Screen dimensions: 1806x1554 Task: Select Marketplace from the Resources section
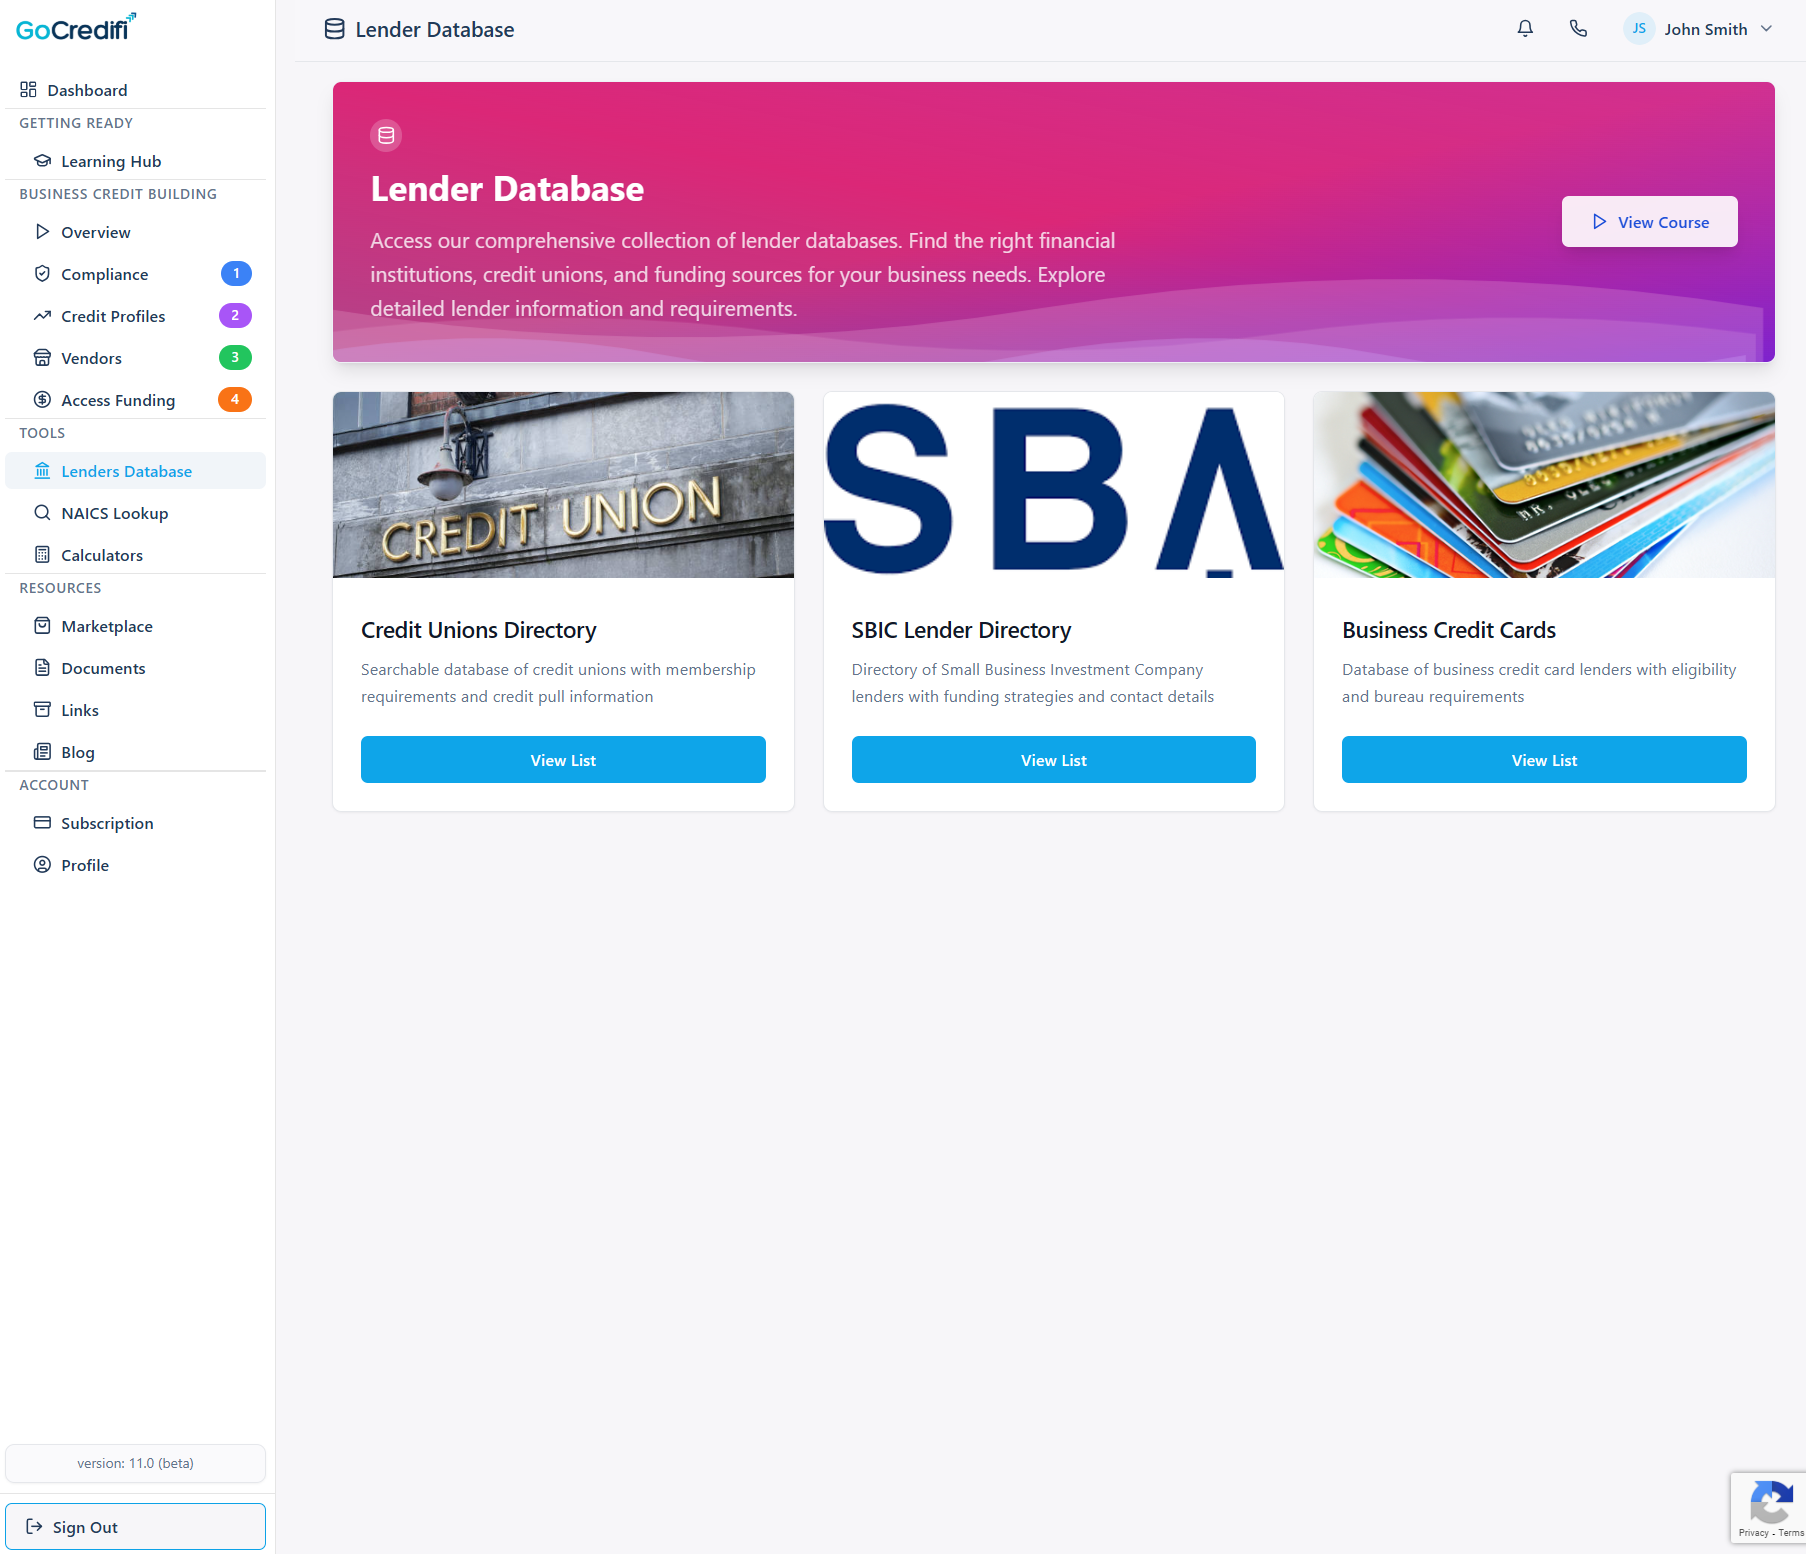[104, 625]
